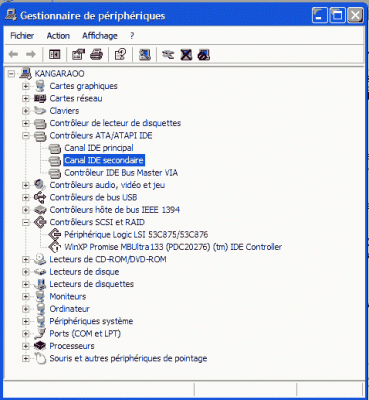Click the Ports (COM et LPT) icon

[40, 333]
